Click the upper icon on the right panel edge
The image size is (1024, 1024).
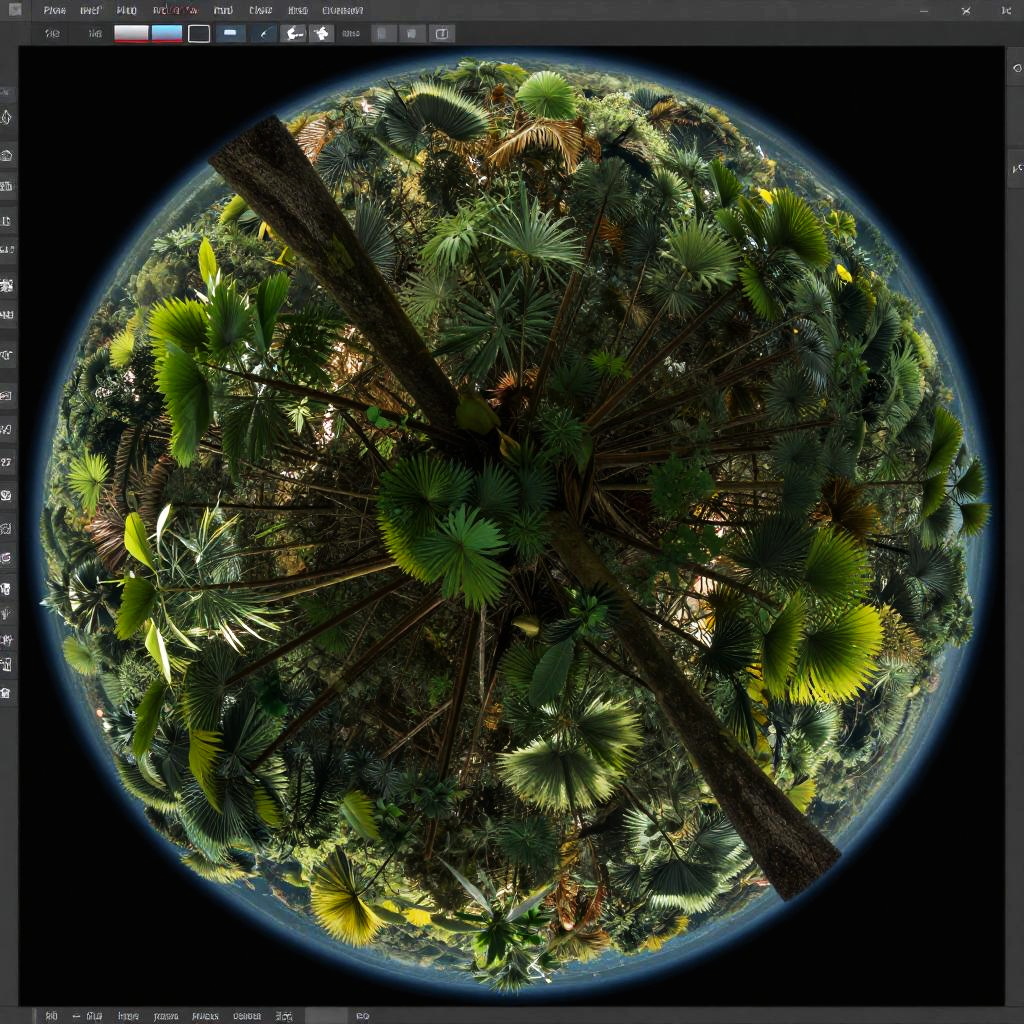1016,68
